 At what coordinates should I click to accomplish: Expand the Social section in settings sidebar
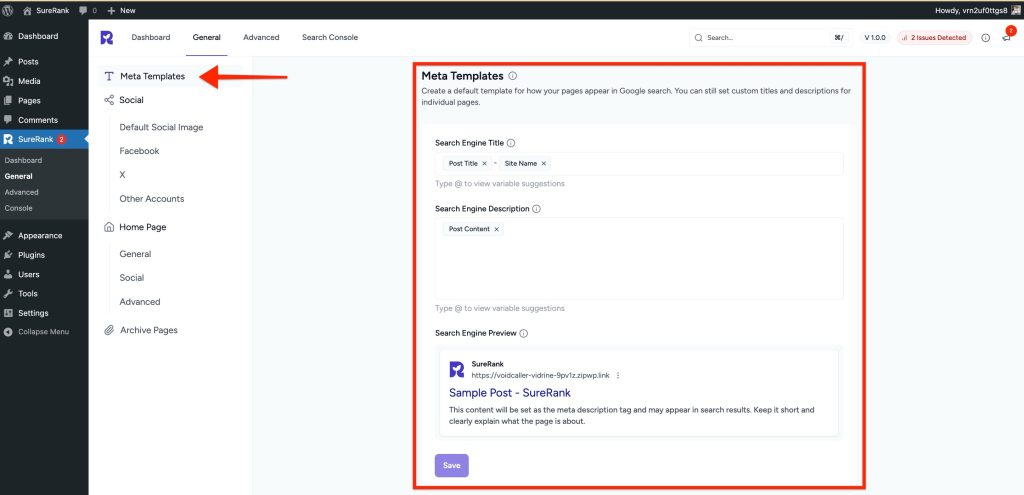(131, 101)
